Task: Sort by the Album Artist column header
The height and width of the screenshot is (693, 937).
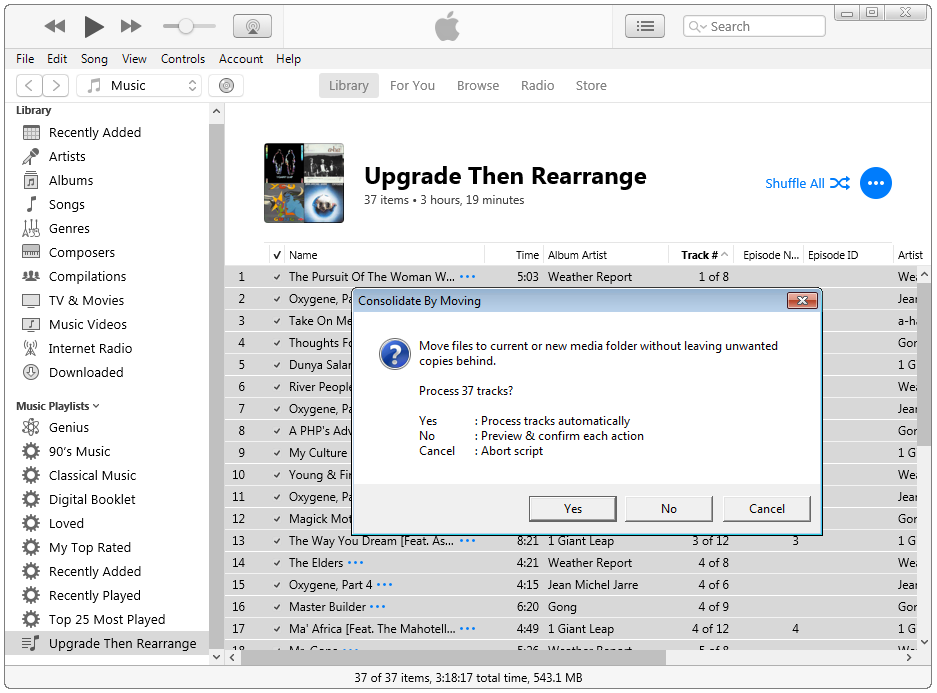Action: (605, 255)
